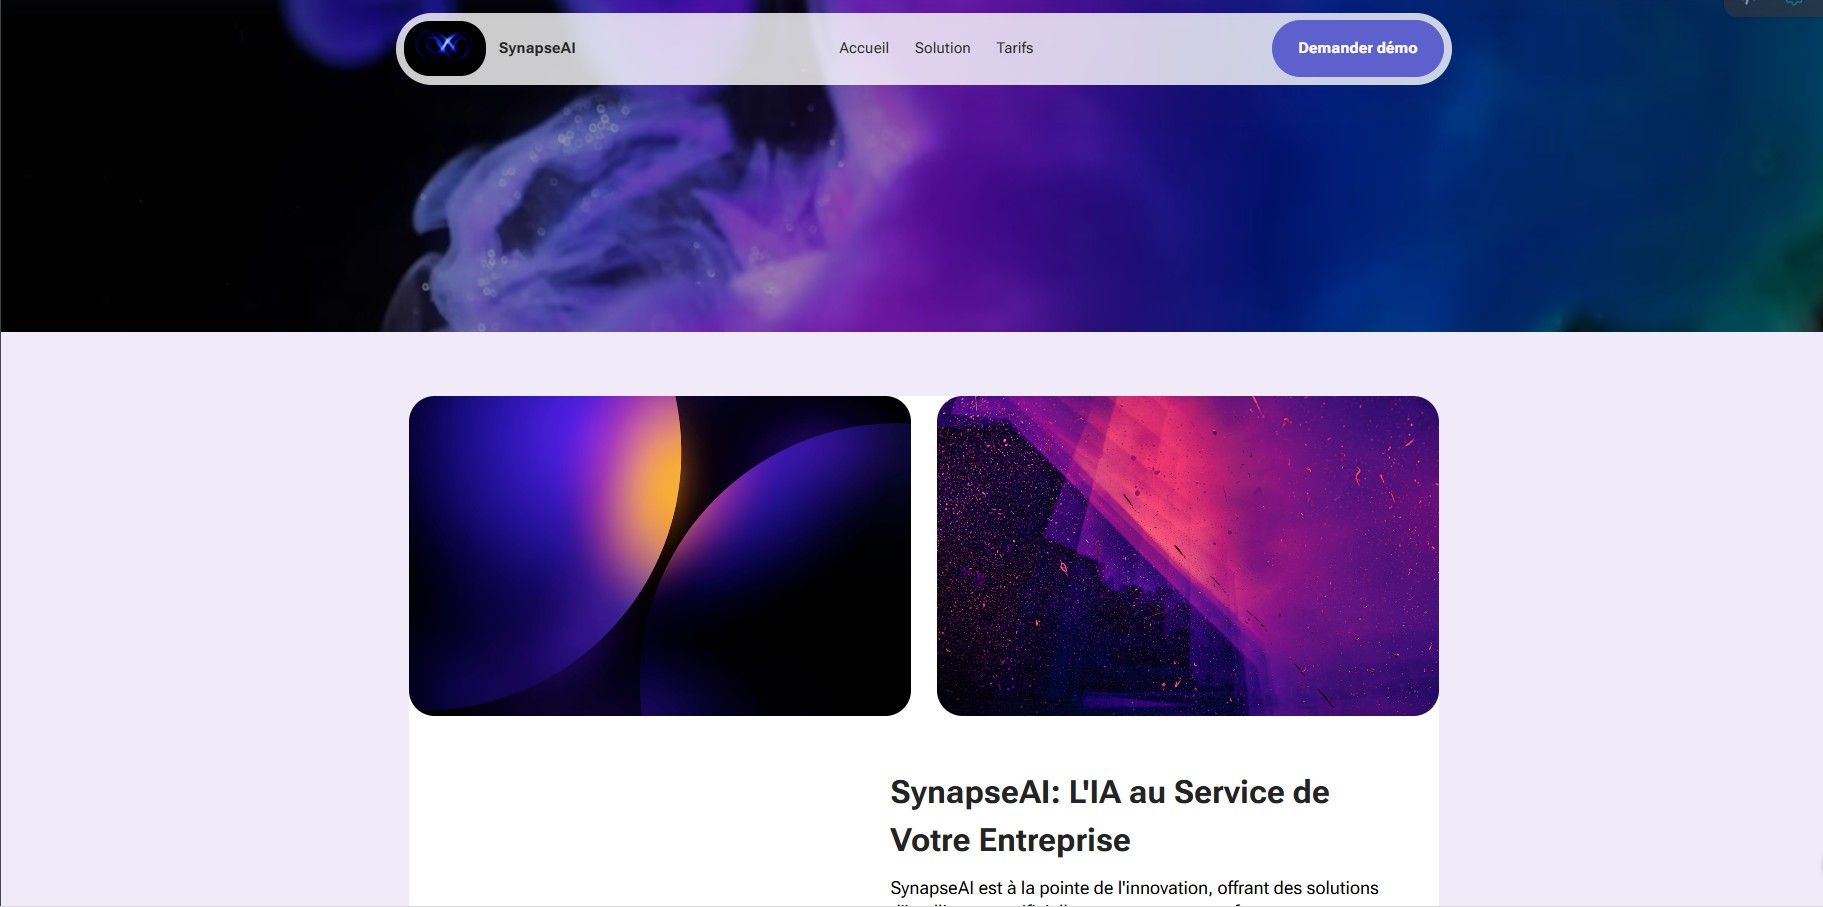This screenshot has height=907, width=1823.
Task: Click the paragraph starting SynapseAI est à la pointe
Action: click(x=1134, y=888)
